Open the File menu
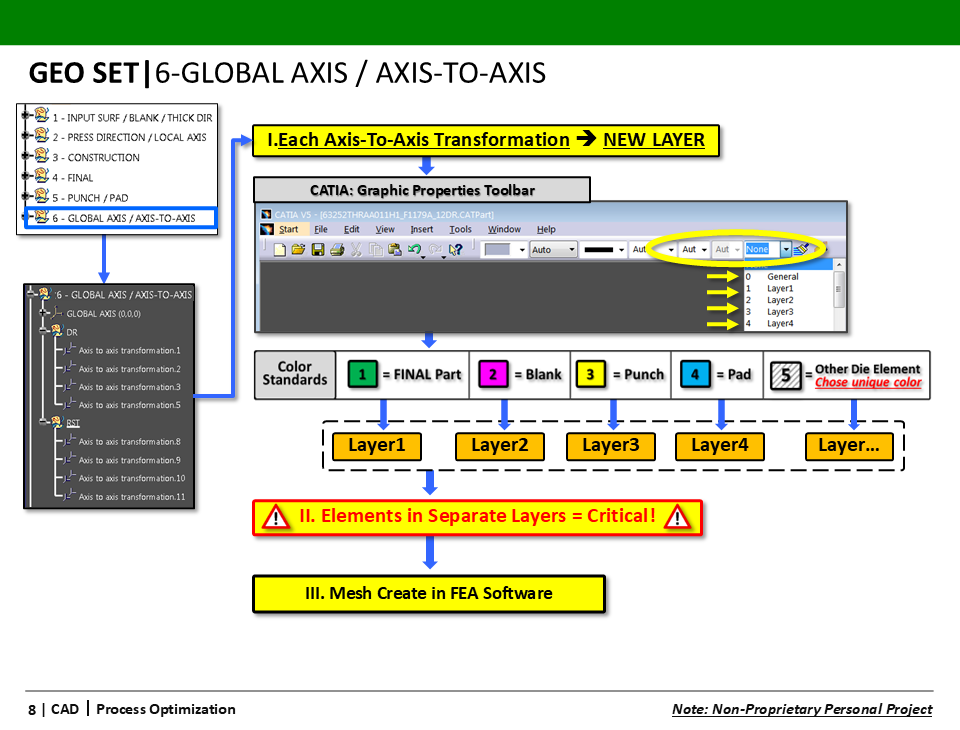The height and width of the screenshot is (730, 960). (x=321, y=229)
